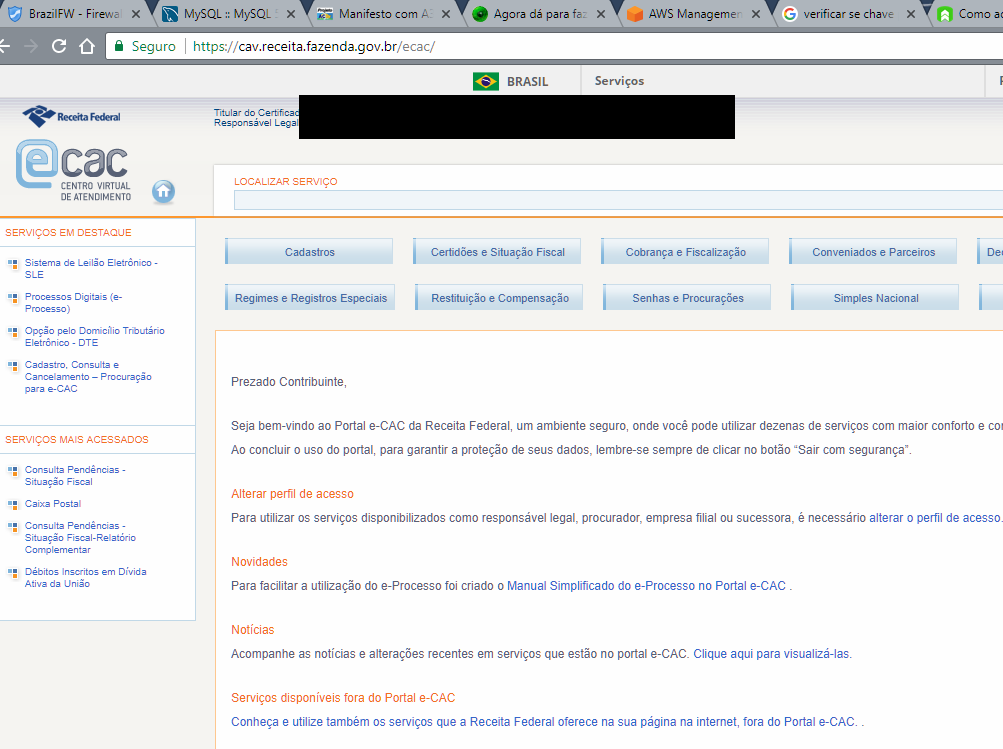This screenshot has height=749, width=1003.
Task: Click the green secure padlock icon
Action: click(118, 46)
